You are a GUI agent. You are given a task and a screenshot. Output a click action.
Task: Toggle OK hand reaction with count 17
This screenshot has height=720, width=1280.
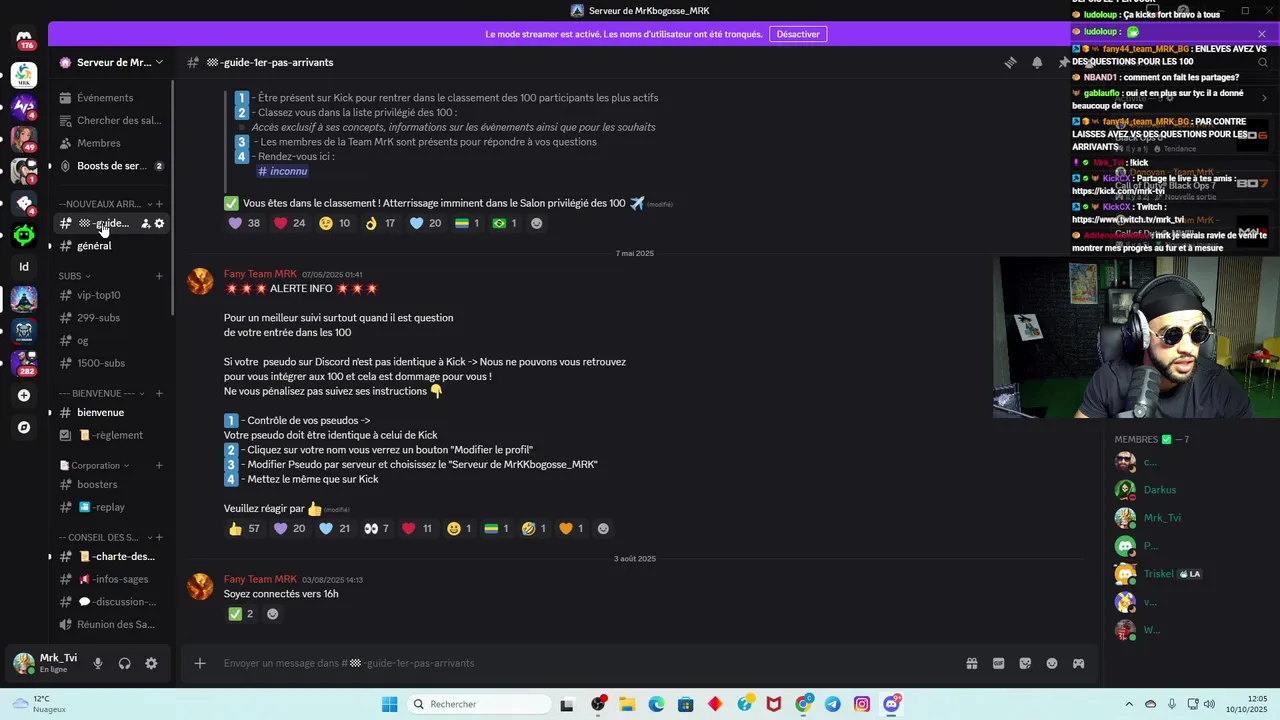pos(380,223)
